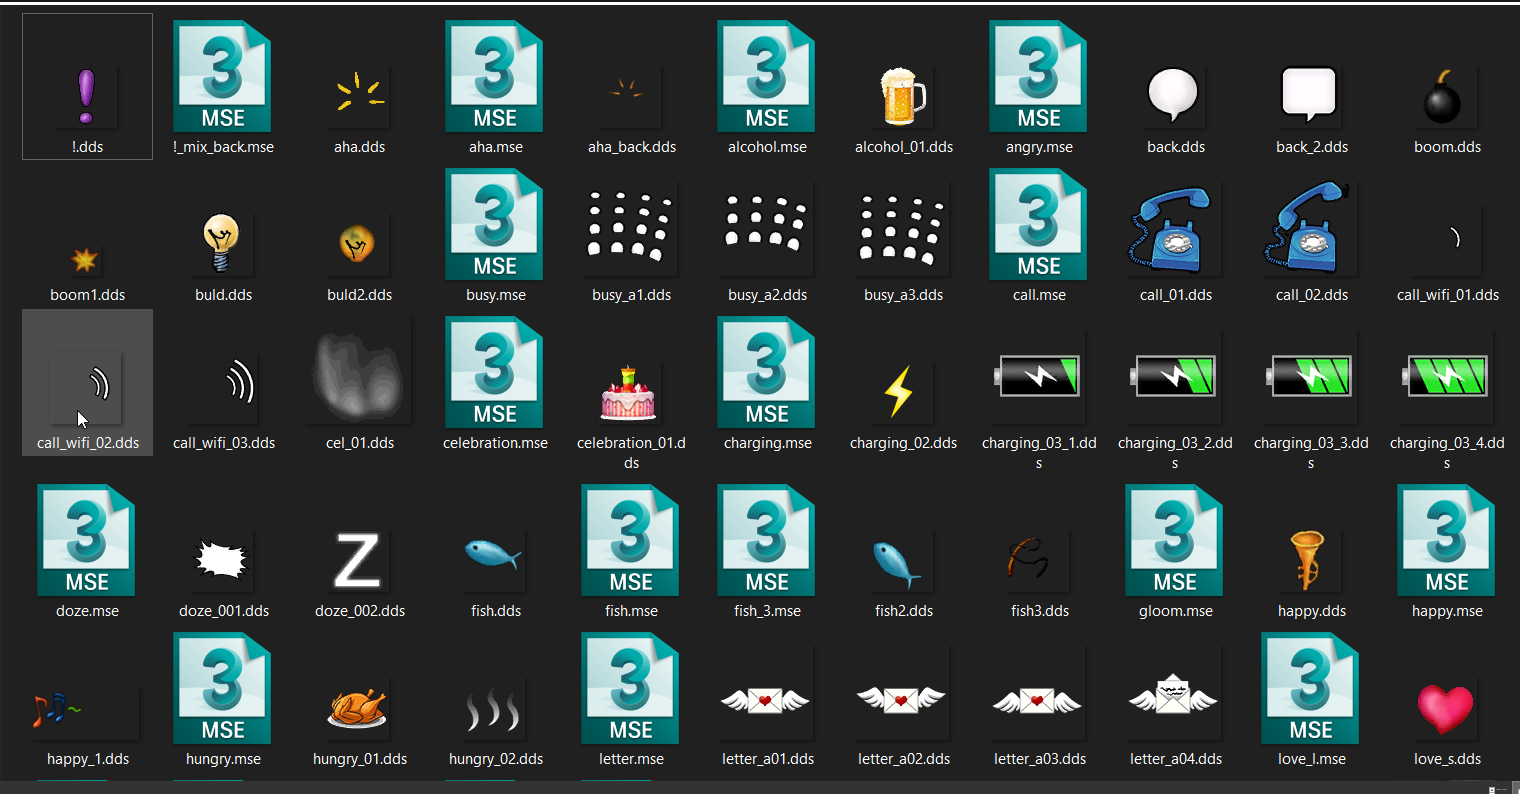Click the love_l.mse file name
The height and width of the screenshot is (794, 1520).
point(1311,759)
